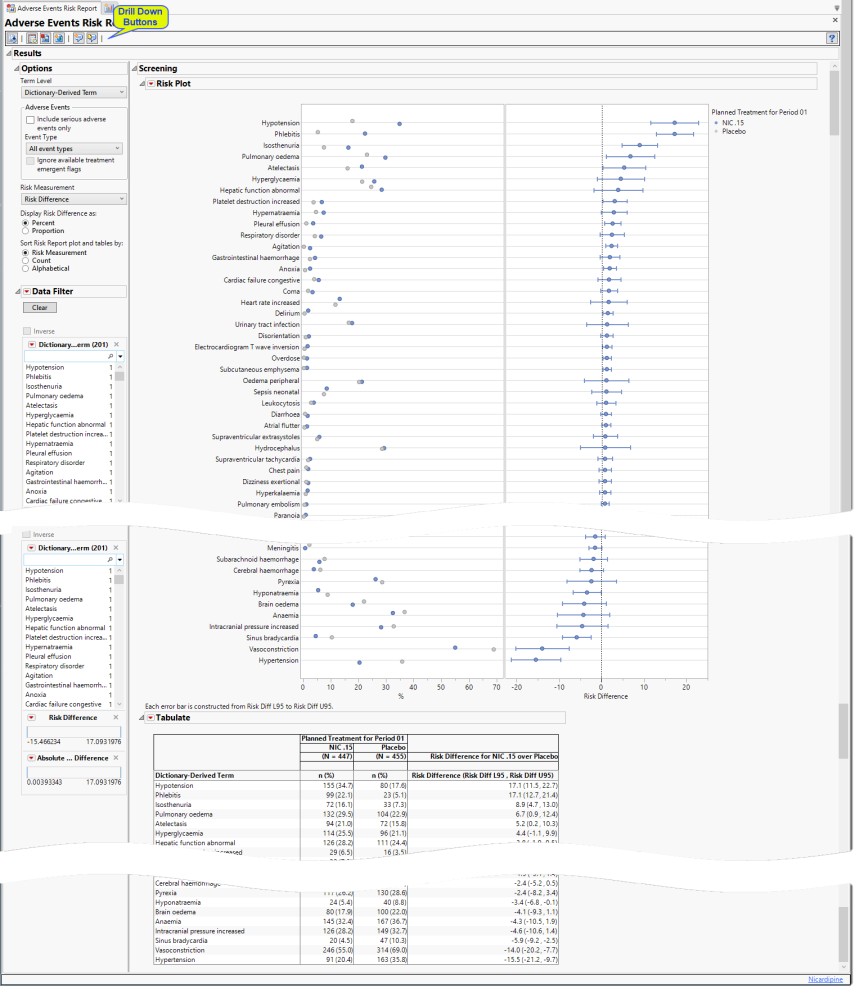Remove the Risk Difference filter with X
This screenshot has width=855, height=994.
coord(116,718)
